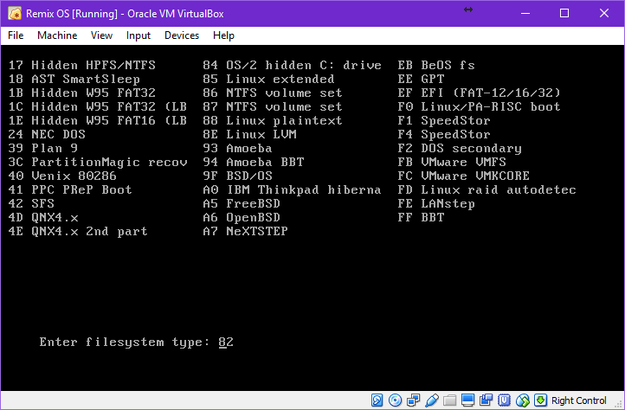Click the 'F2 DOS secondary' entry
The height and width of the screenshot is (410, 625).
(459, 148)
